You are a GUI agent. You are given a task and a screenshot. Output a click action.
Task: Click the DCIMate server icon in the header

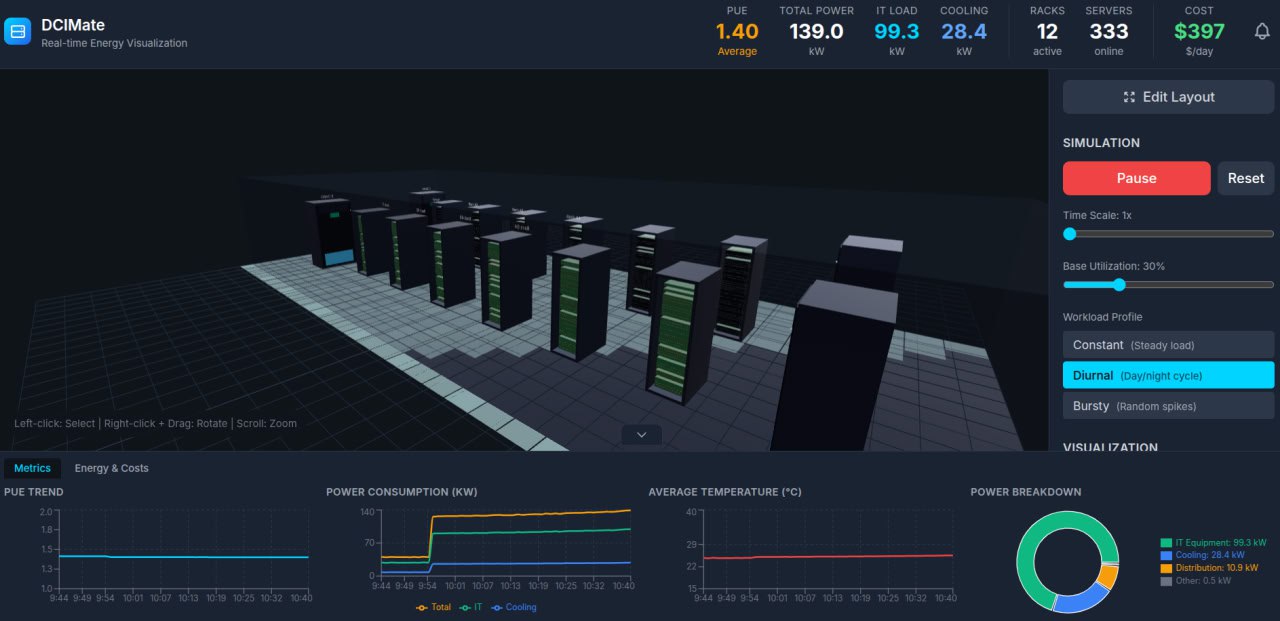16,31
